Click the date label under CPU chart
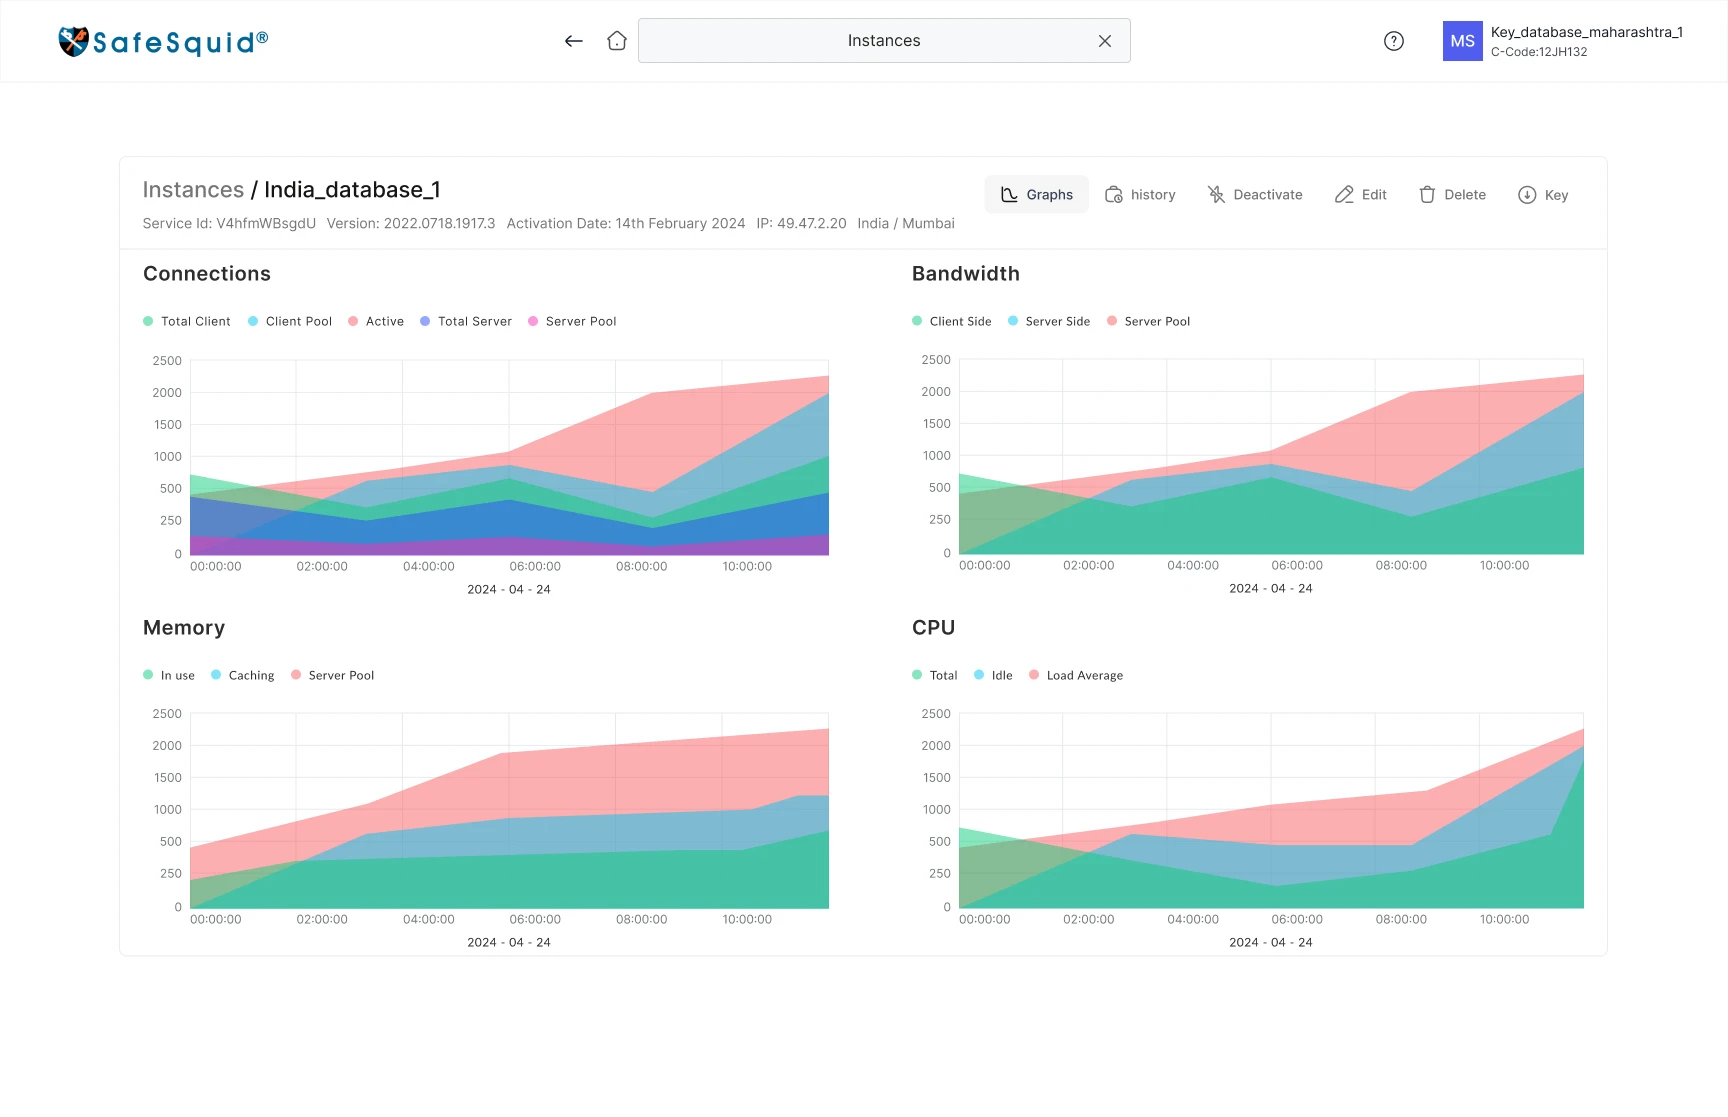This screenshot has height=1117, width=1728. pos(1271,942)
